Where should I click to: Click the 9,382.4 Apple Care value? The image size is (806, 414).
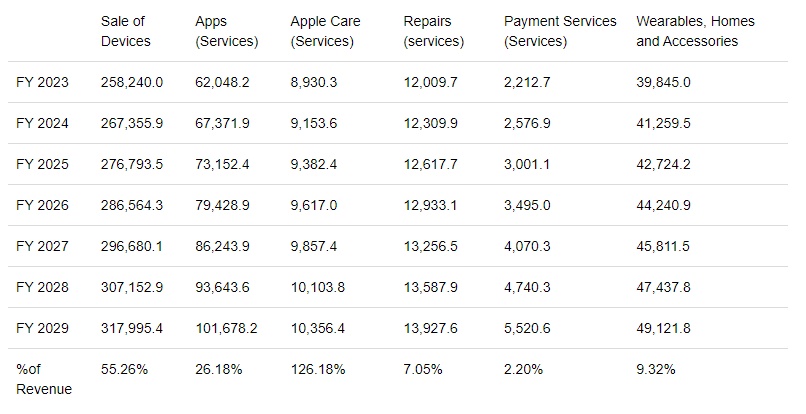314,164
